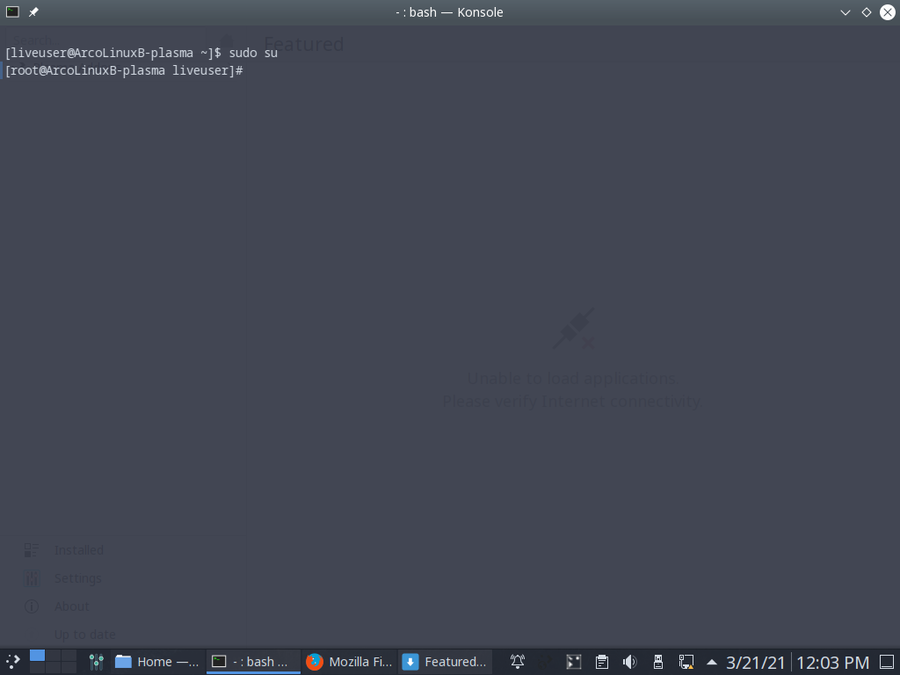Click the pin icon in Konsole title bar
This screenshot has height=675, width=900.
(34, 12)
